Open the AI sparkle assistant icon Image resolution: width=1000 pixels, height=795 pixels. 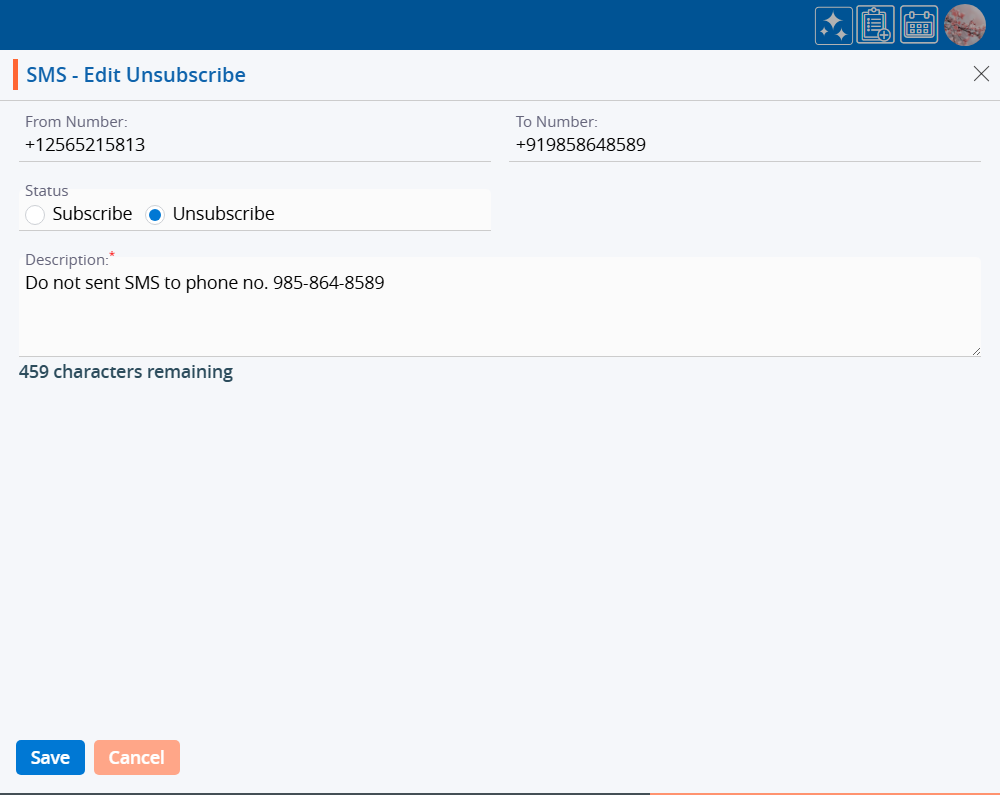point(834,25)
